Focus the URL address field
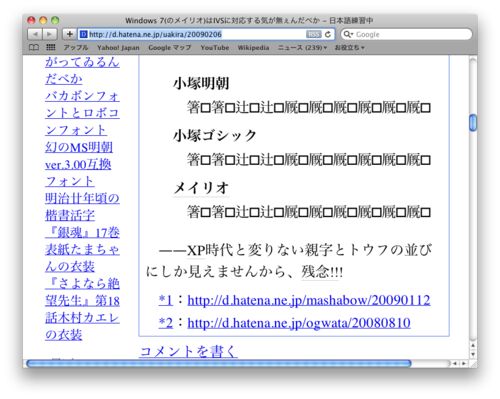 click(206, 34)
